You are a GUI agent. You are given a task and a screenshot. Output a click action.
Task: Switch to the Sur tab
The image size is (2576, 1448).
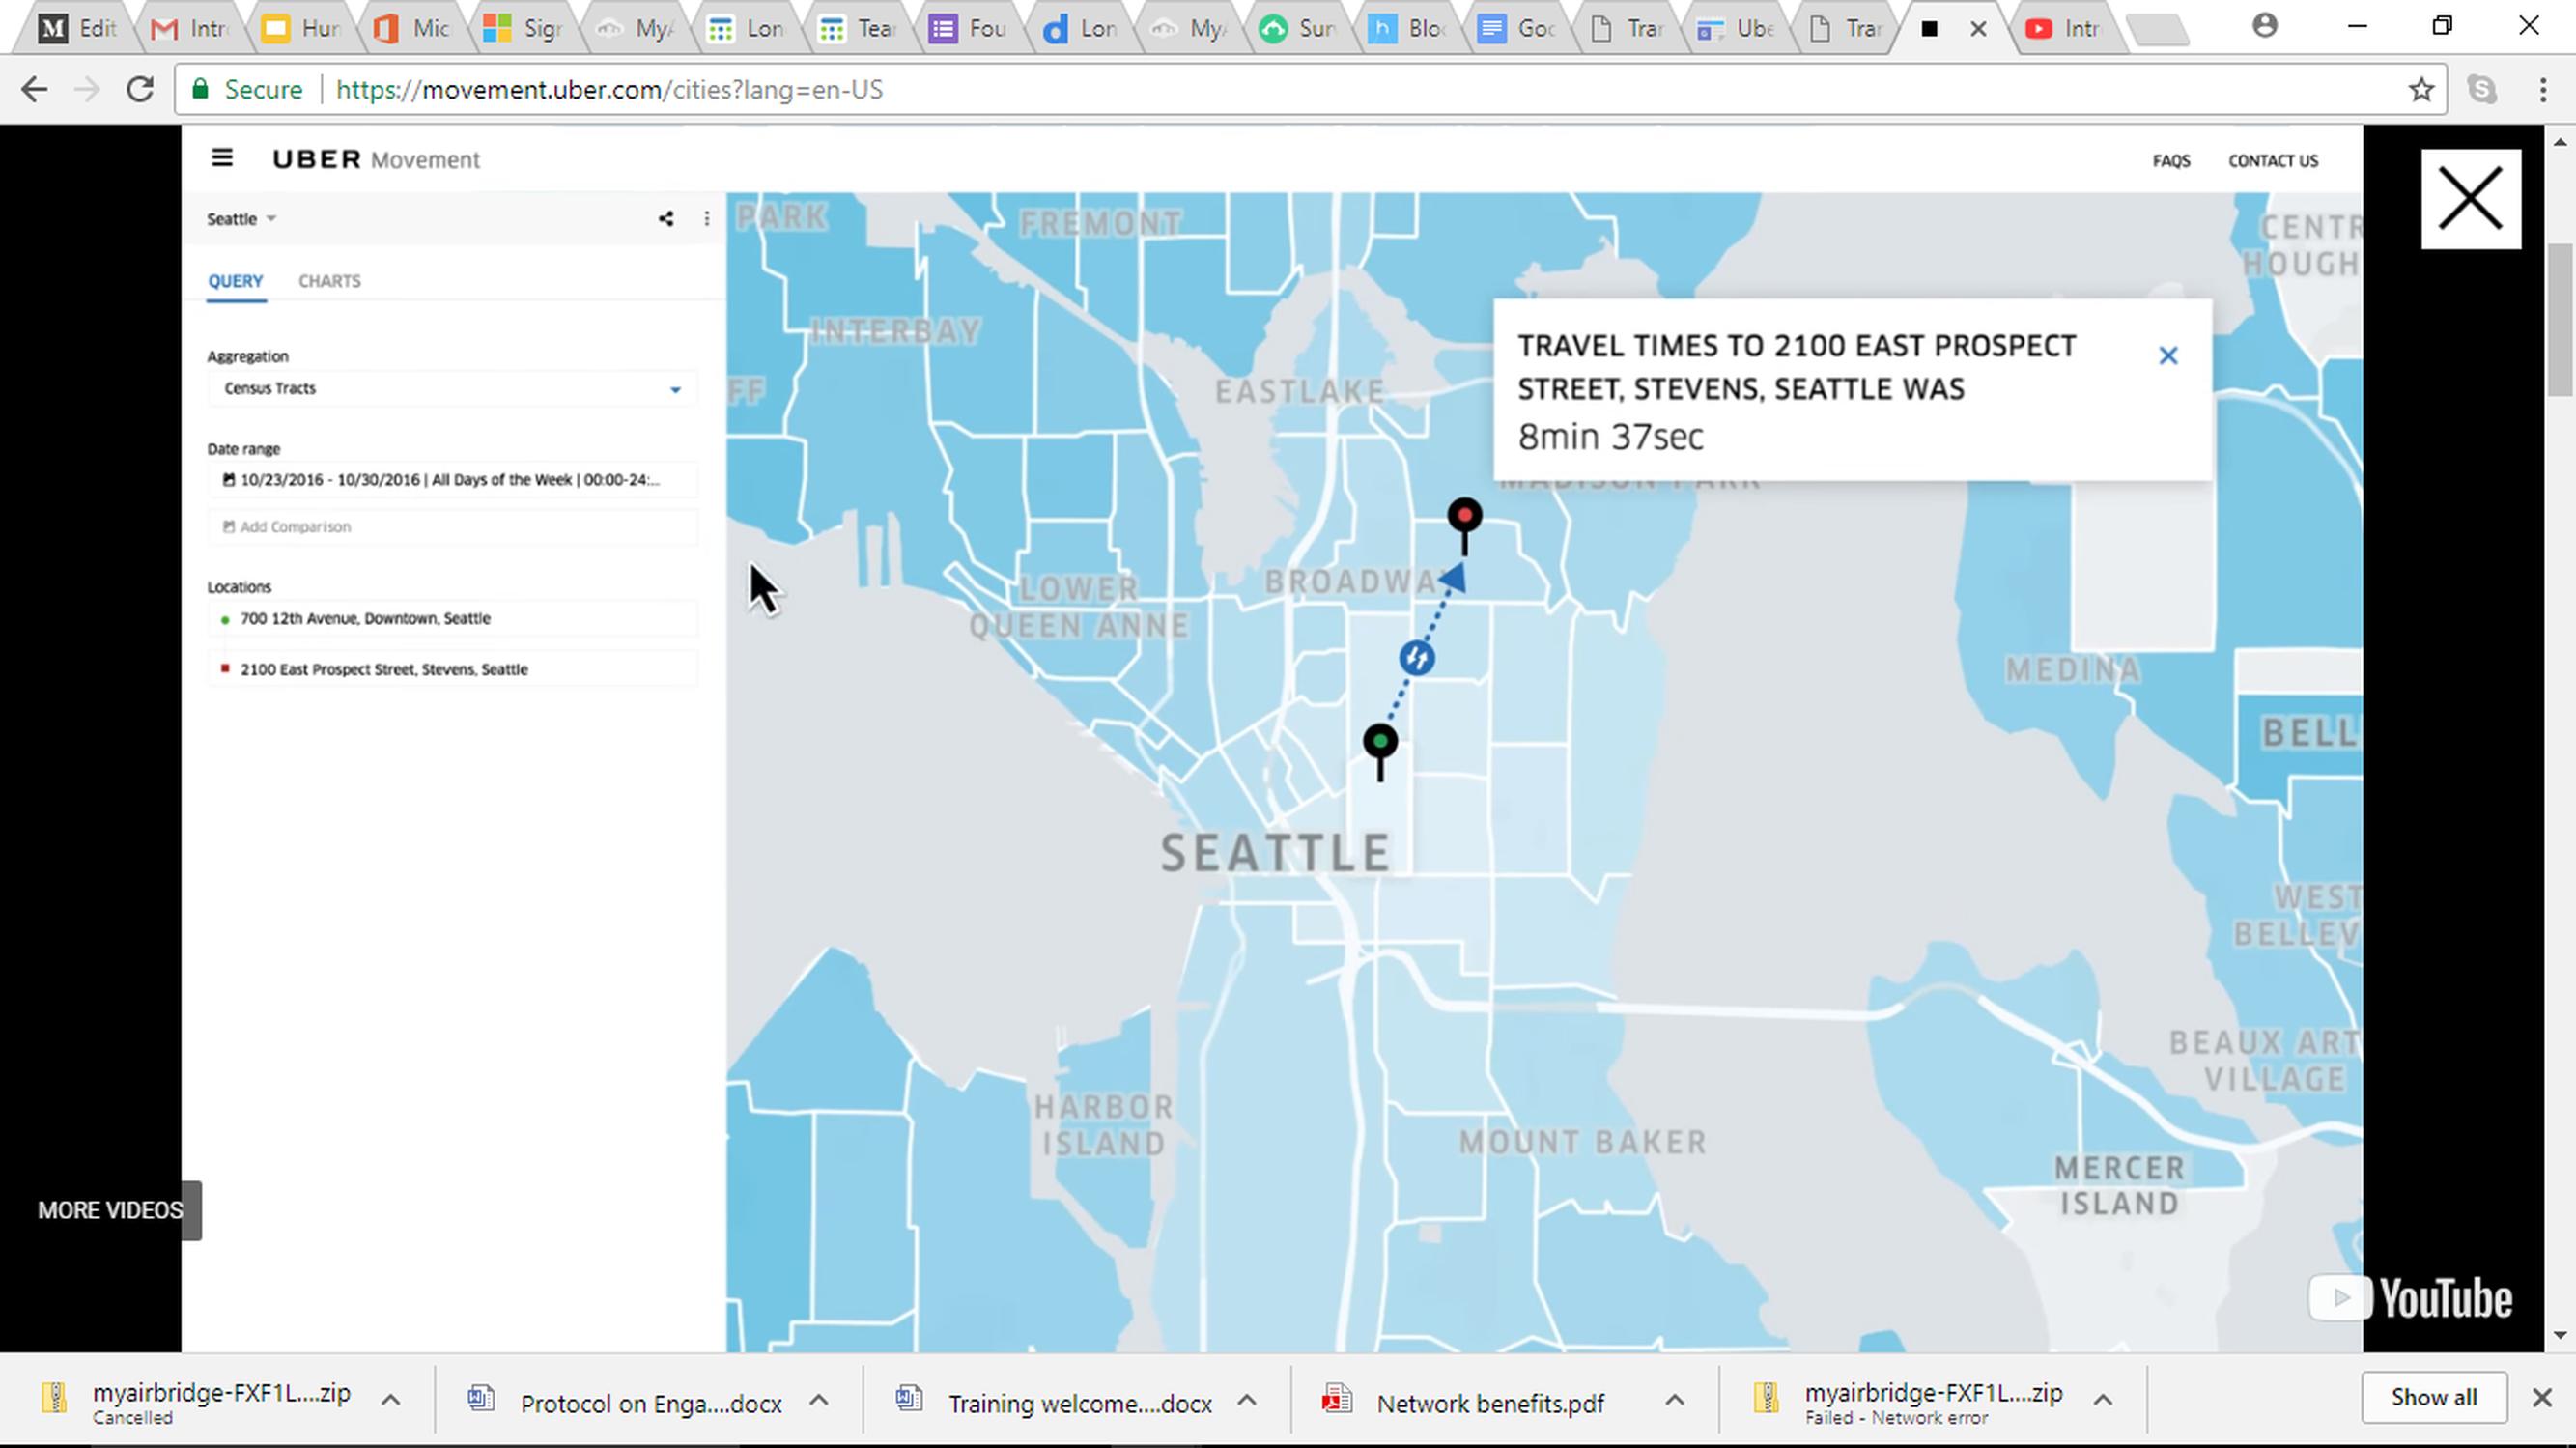1299,29
